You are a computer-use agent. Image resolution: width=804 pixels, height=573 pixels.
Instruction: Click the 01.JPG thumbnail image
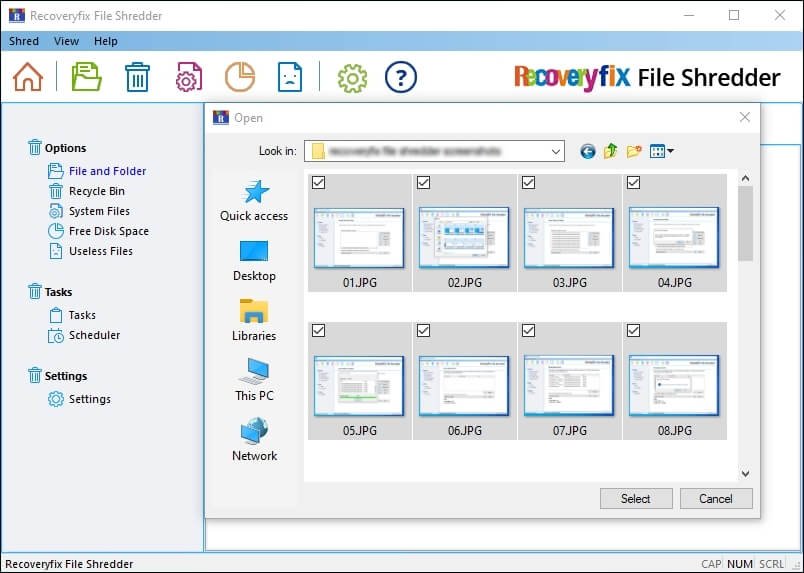359,238
